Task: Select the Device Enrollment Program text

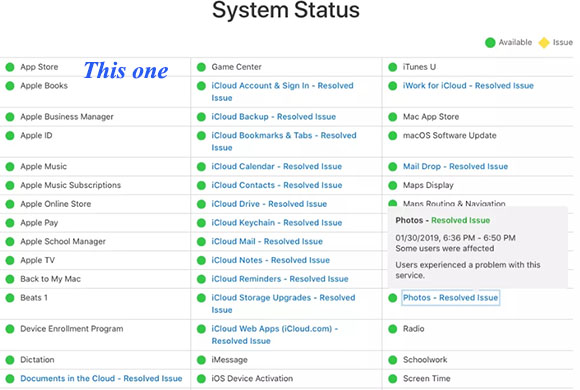Action: tap(72, 329)
